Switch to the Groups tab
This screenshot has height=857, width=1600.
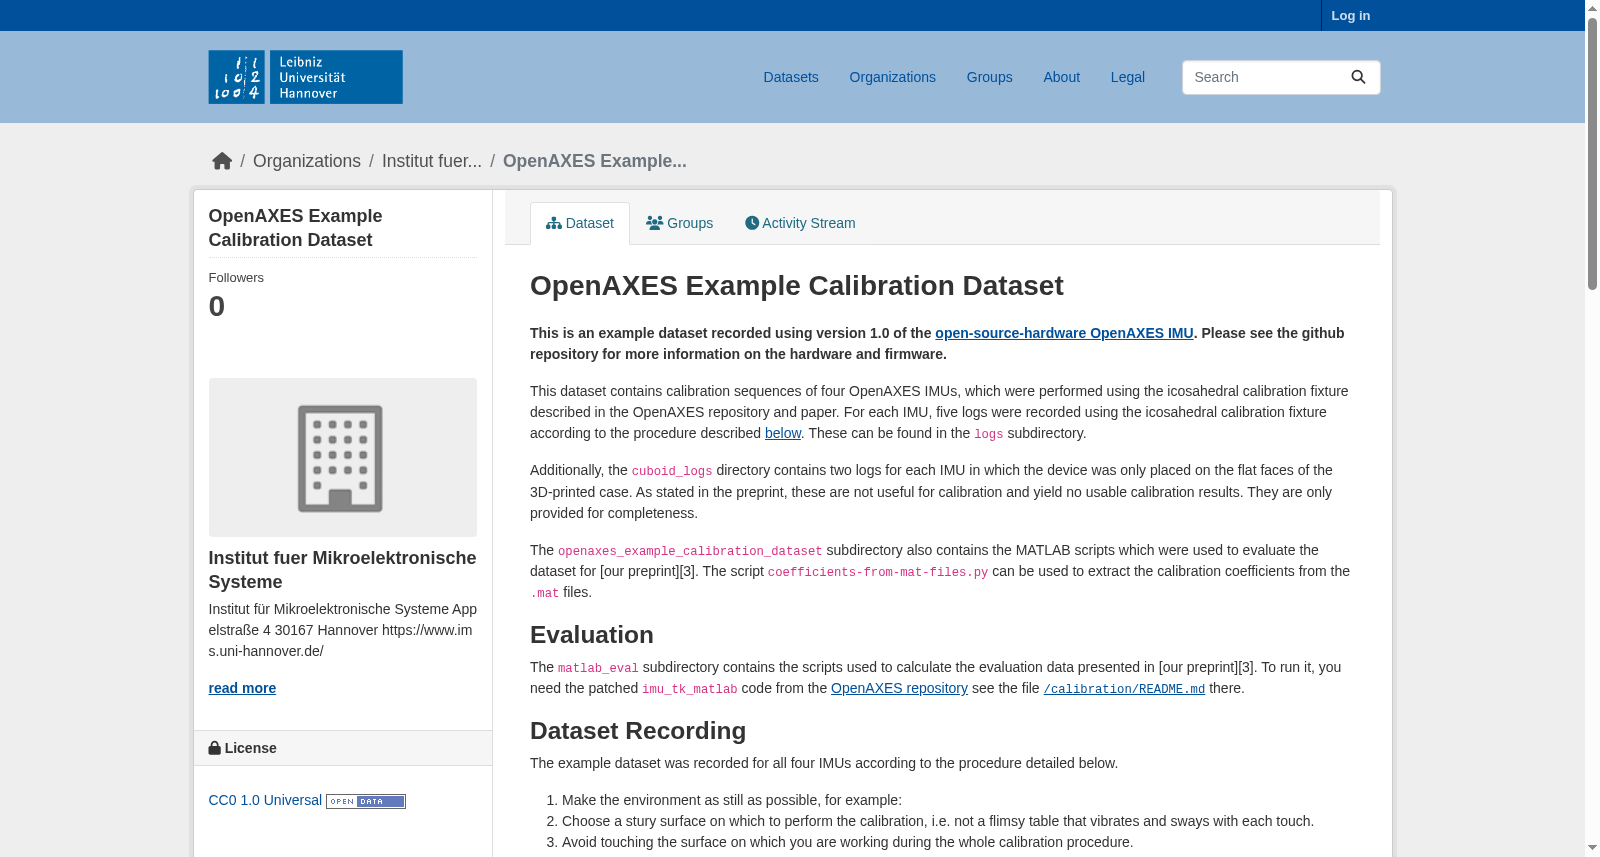[x=679, y=223]
